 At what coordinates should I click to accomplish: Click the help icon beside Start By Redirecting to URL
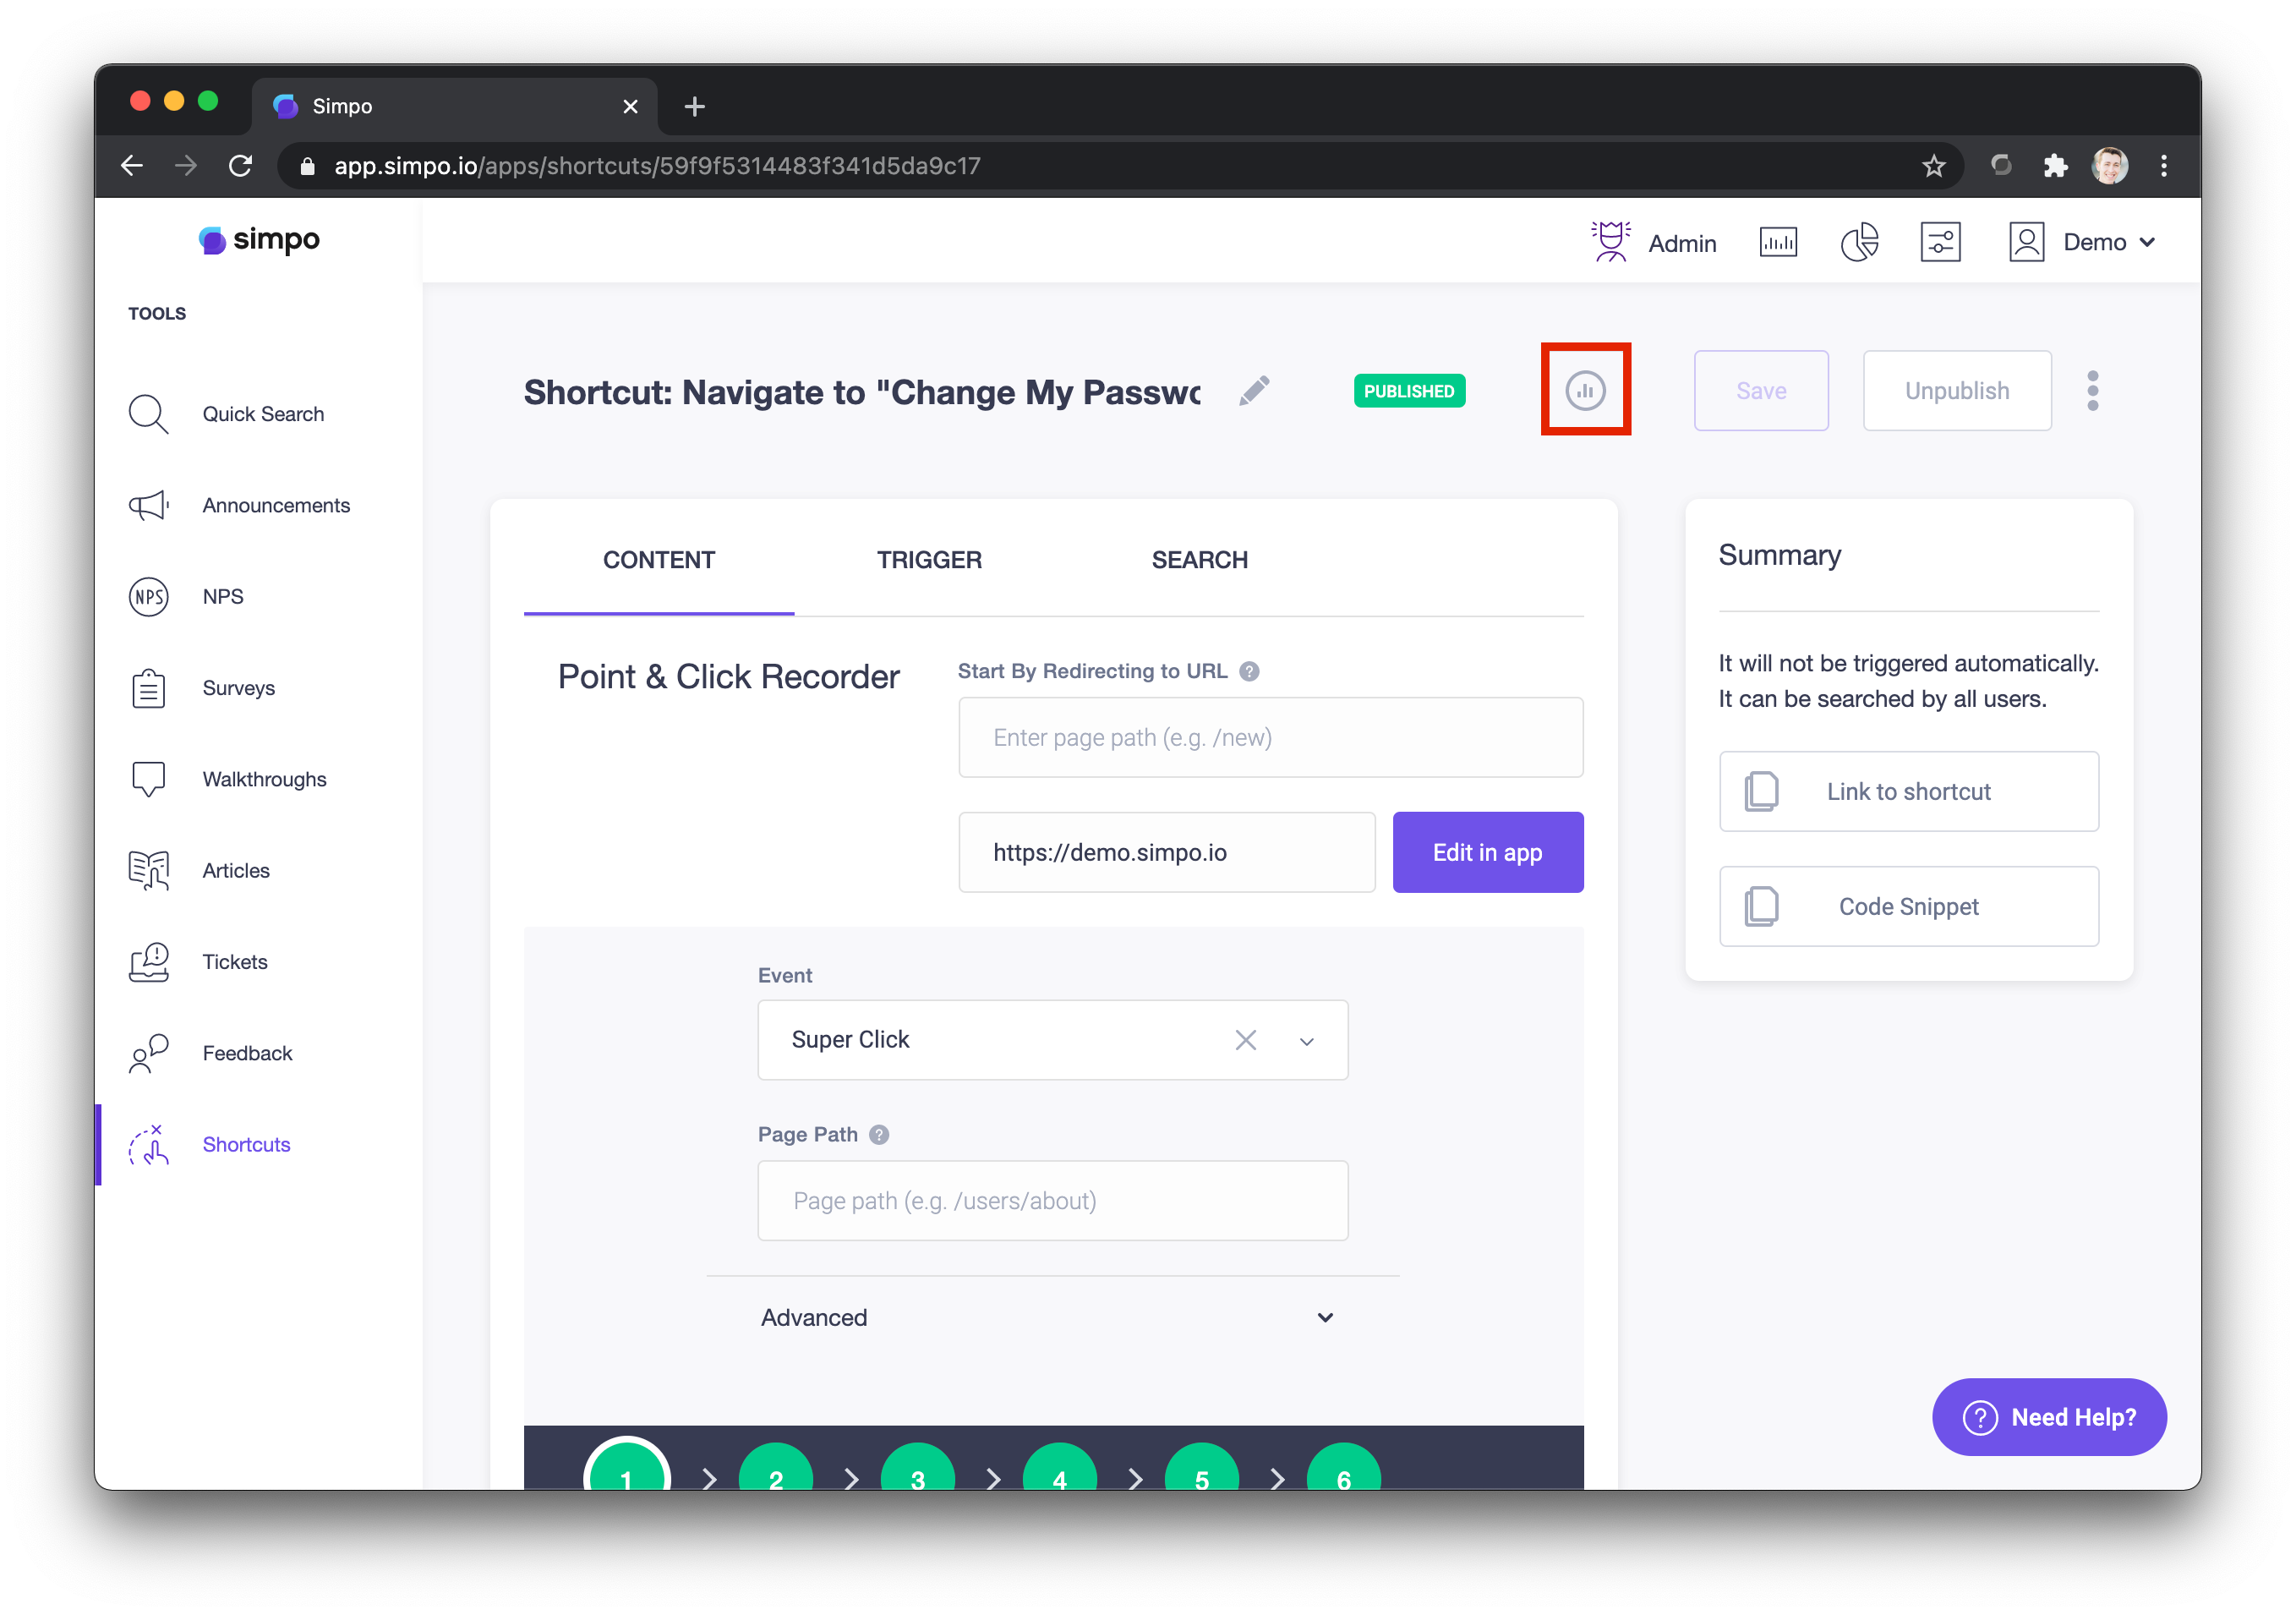[1248, 671]
